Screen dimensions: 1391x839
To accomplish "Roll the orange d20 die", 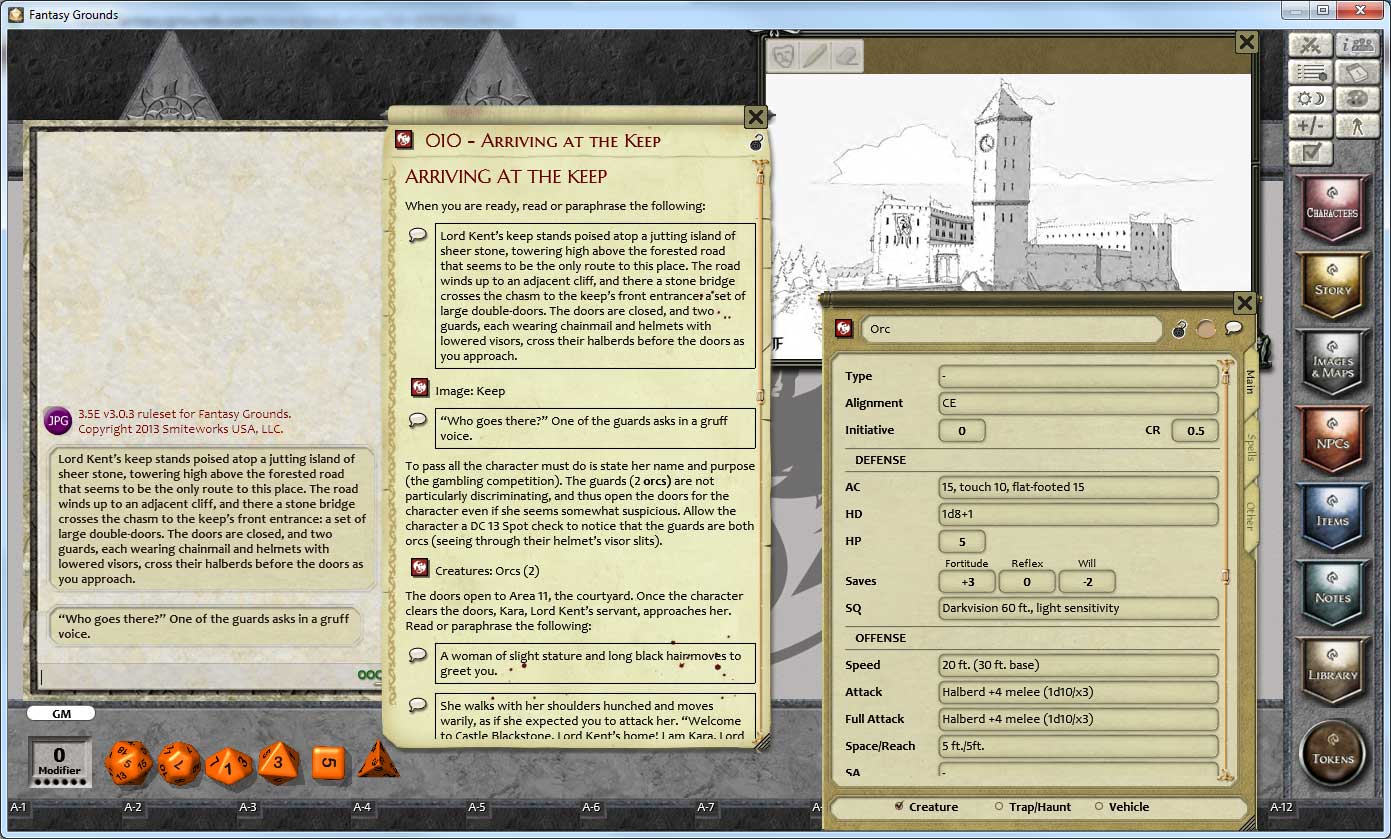I will [x=128, y=762].
